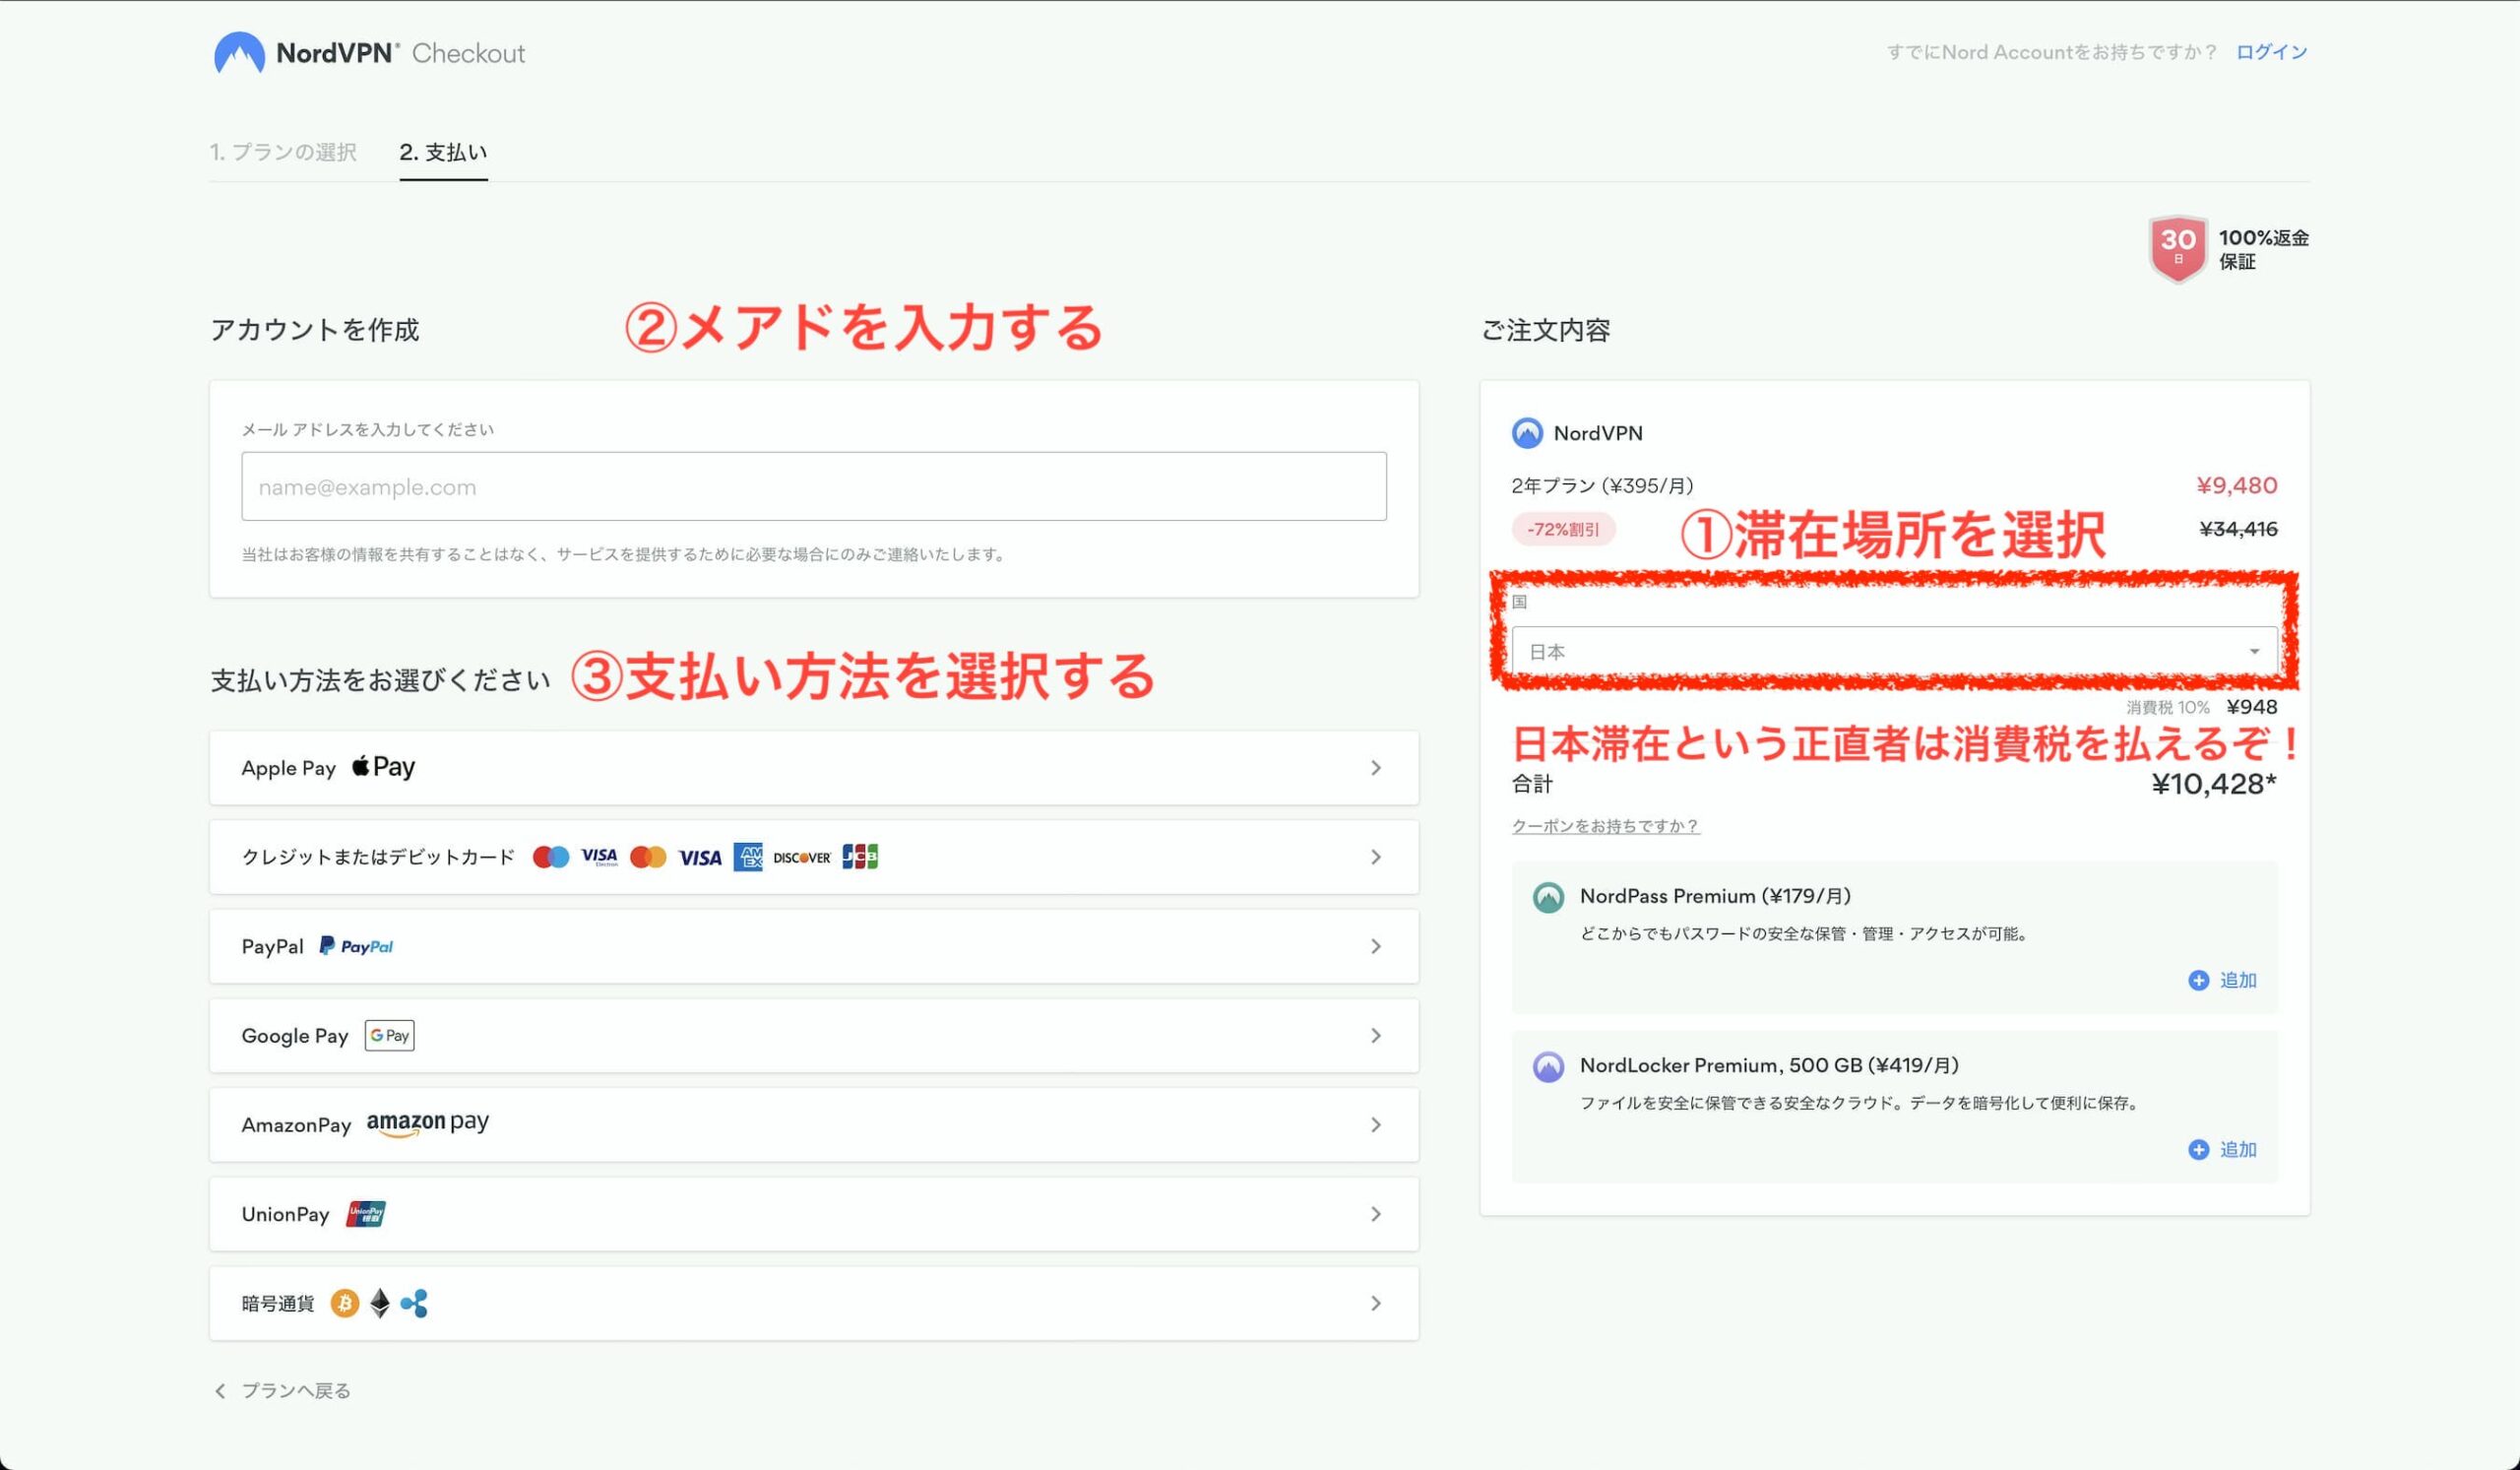Click the plus icon for NordPass add-on

2198,981
